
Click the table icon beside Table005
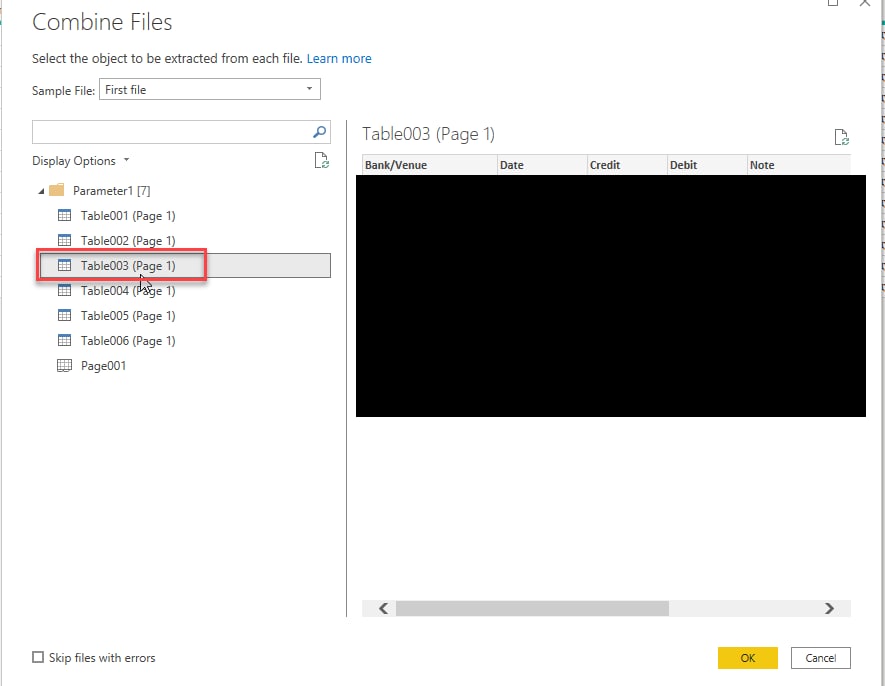pos(65,315)
